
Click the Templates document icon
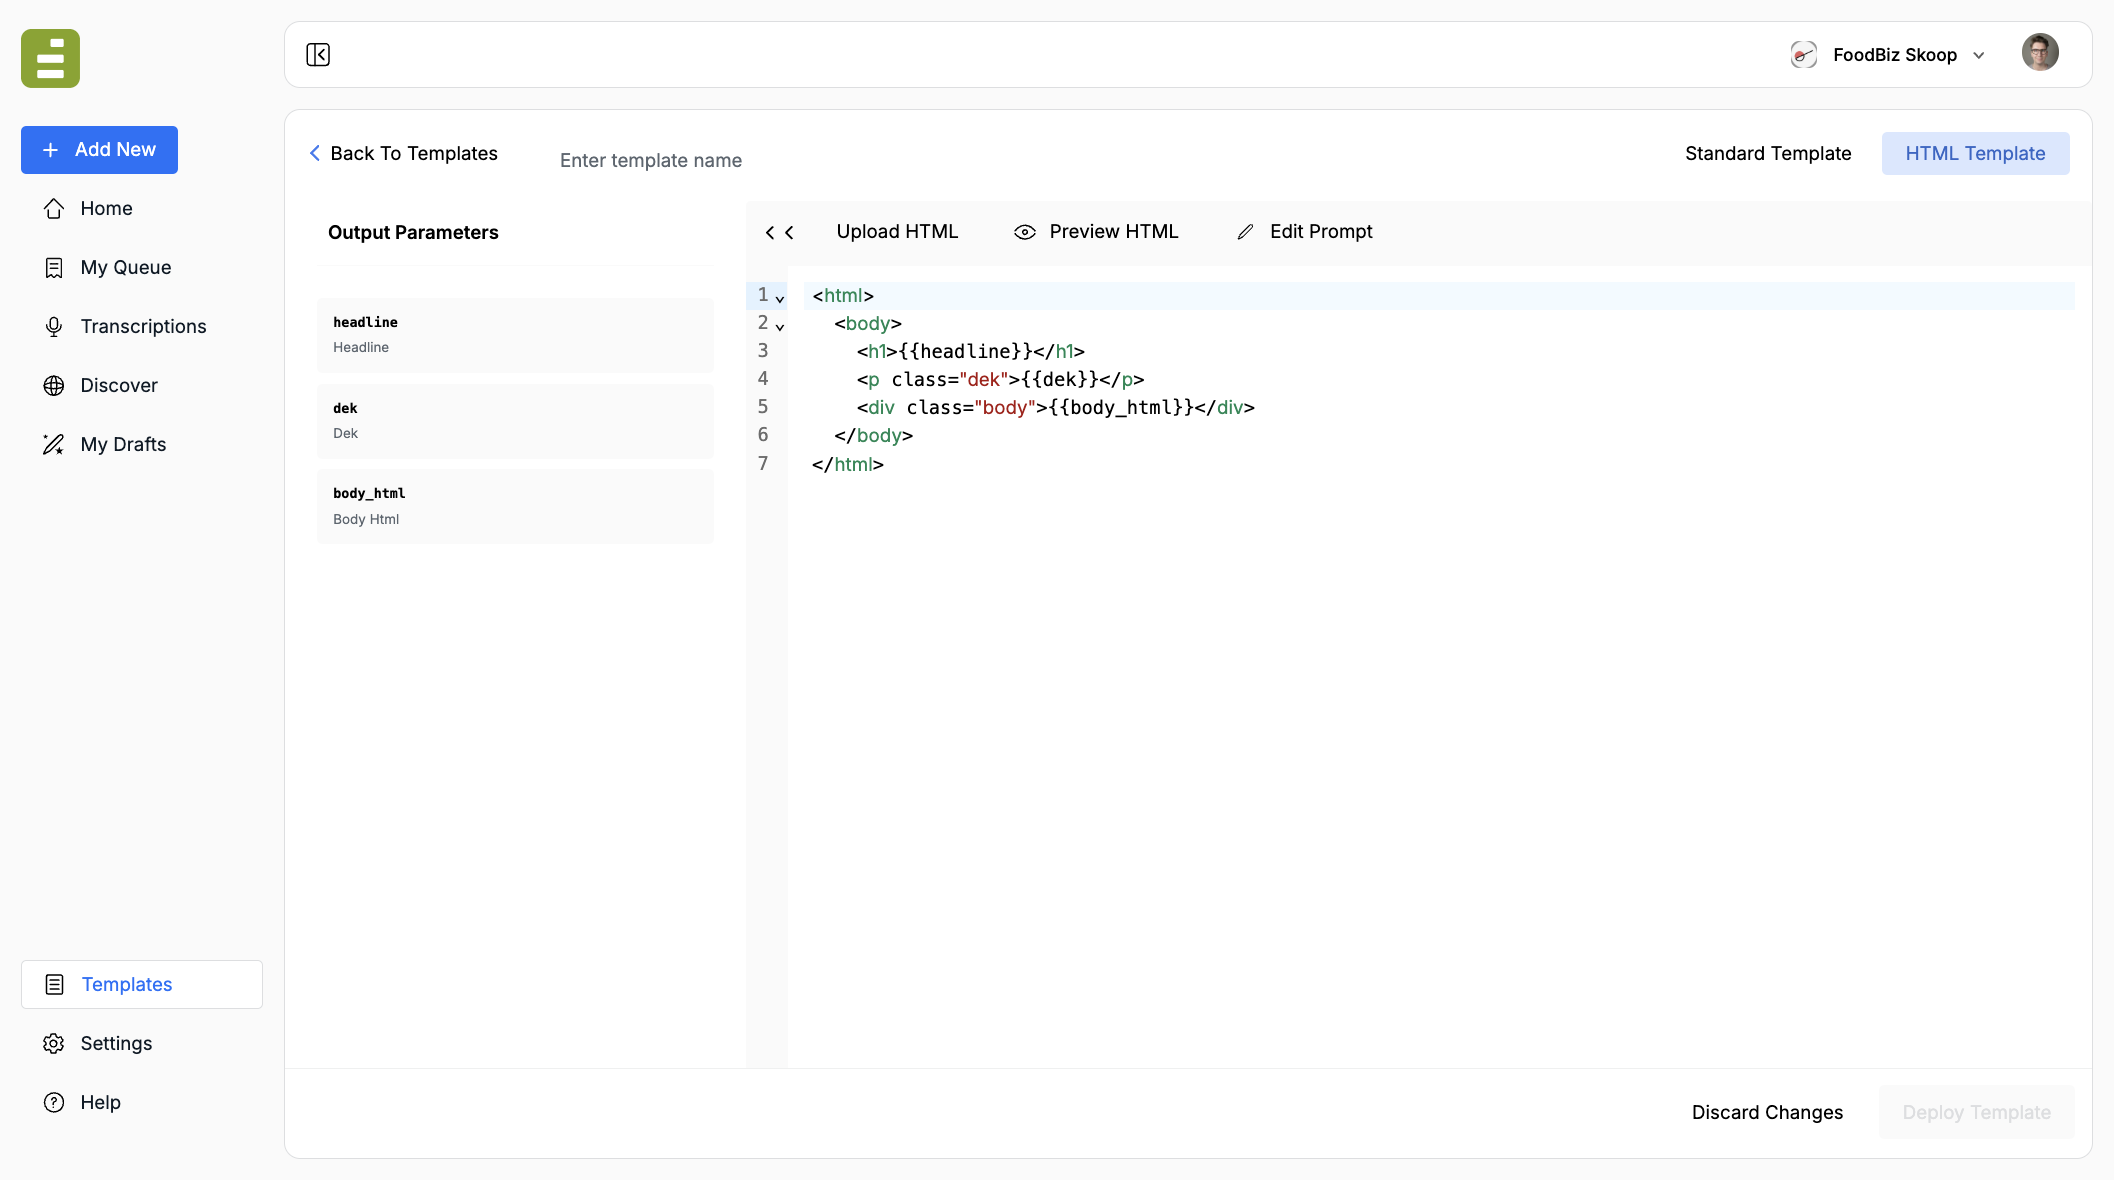[55, 985]
